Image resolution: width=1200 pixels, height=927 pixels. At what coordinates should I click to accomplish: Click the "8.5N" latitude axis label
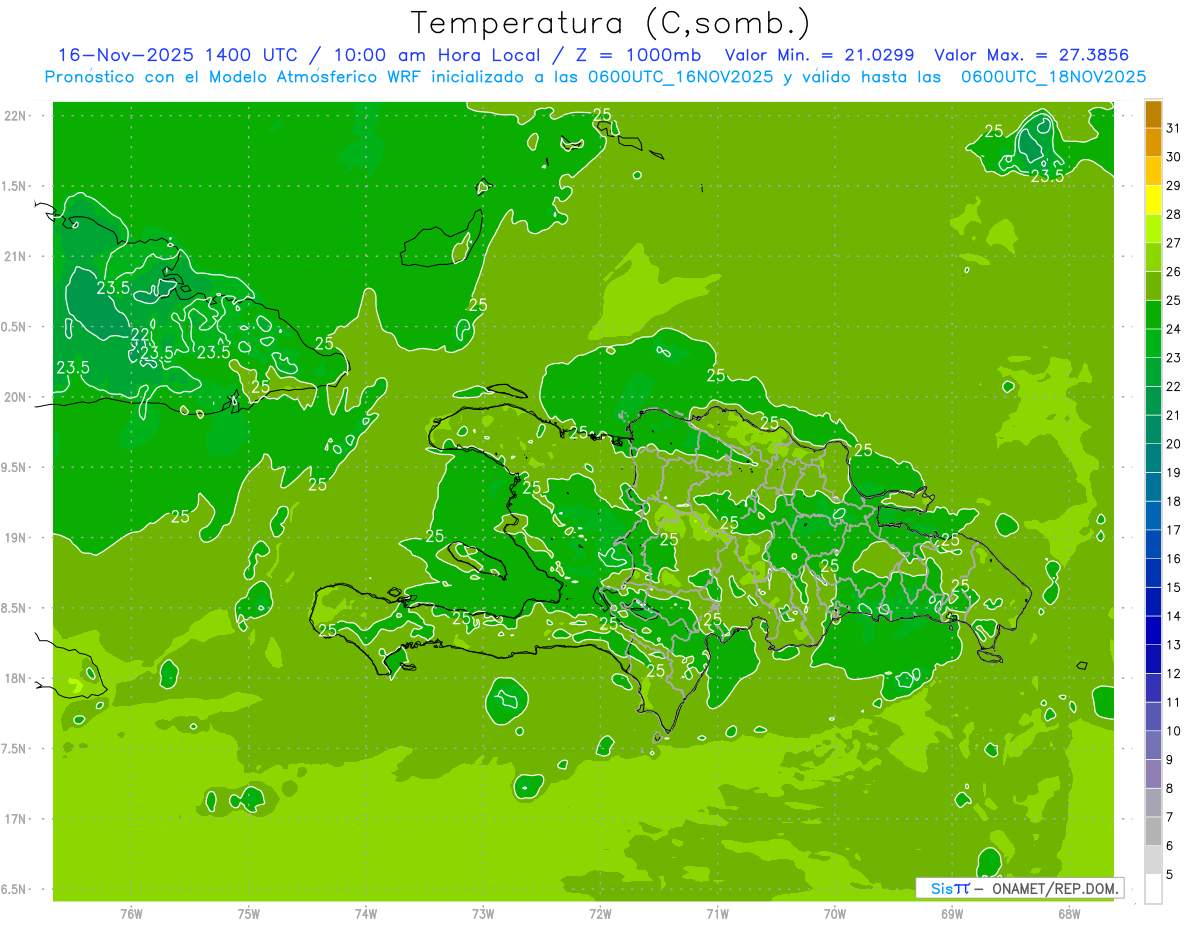(x=15, y=609)
